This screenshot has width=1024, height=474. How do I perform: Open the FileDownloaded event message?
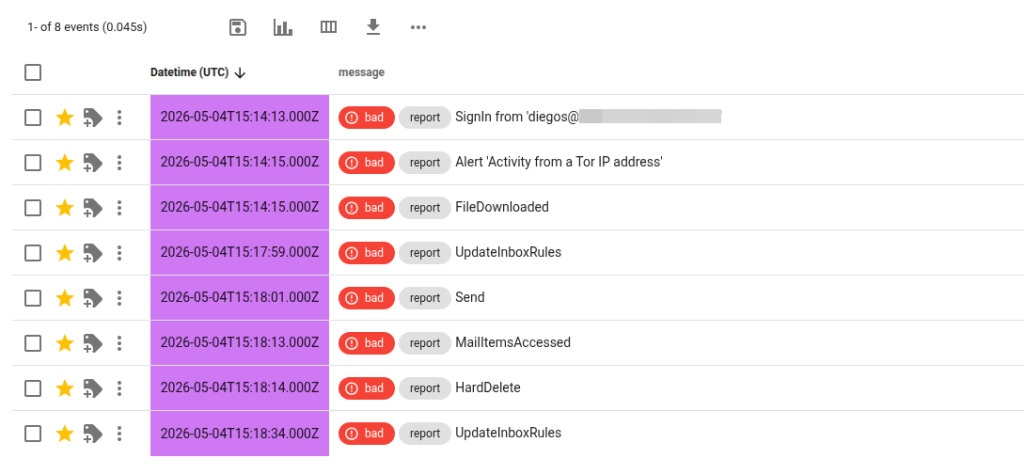click(502, 208)
